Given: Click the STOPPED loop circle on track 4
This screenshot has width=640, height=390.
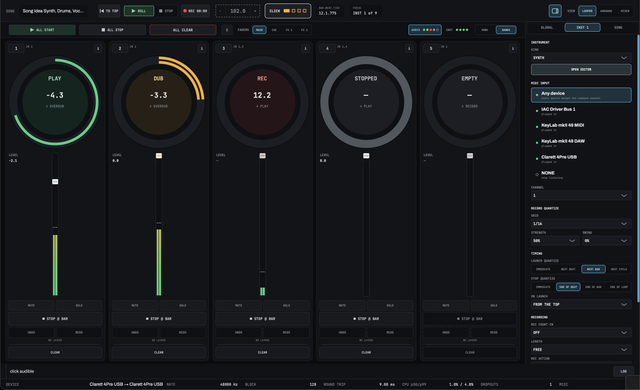Looking at the screenshot, I should [x=366, y=102].
